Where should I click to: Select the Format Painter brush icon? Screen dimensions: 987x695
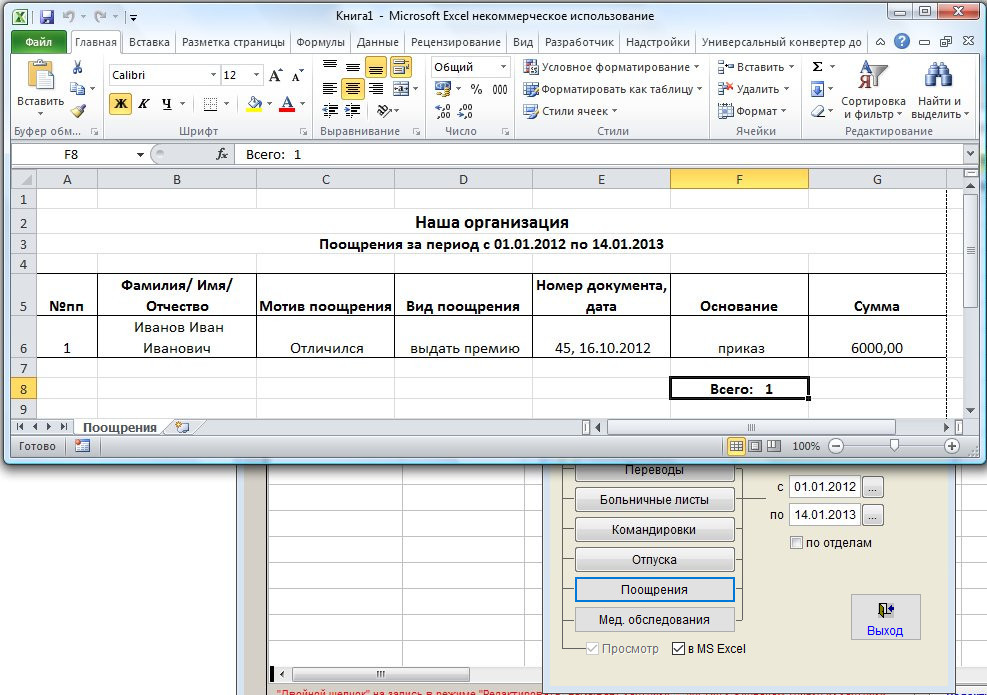(77, 111)
